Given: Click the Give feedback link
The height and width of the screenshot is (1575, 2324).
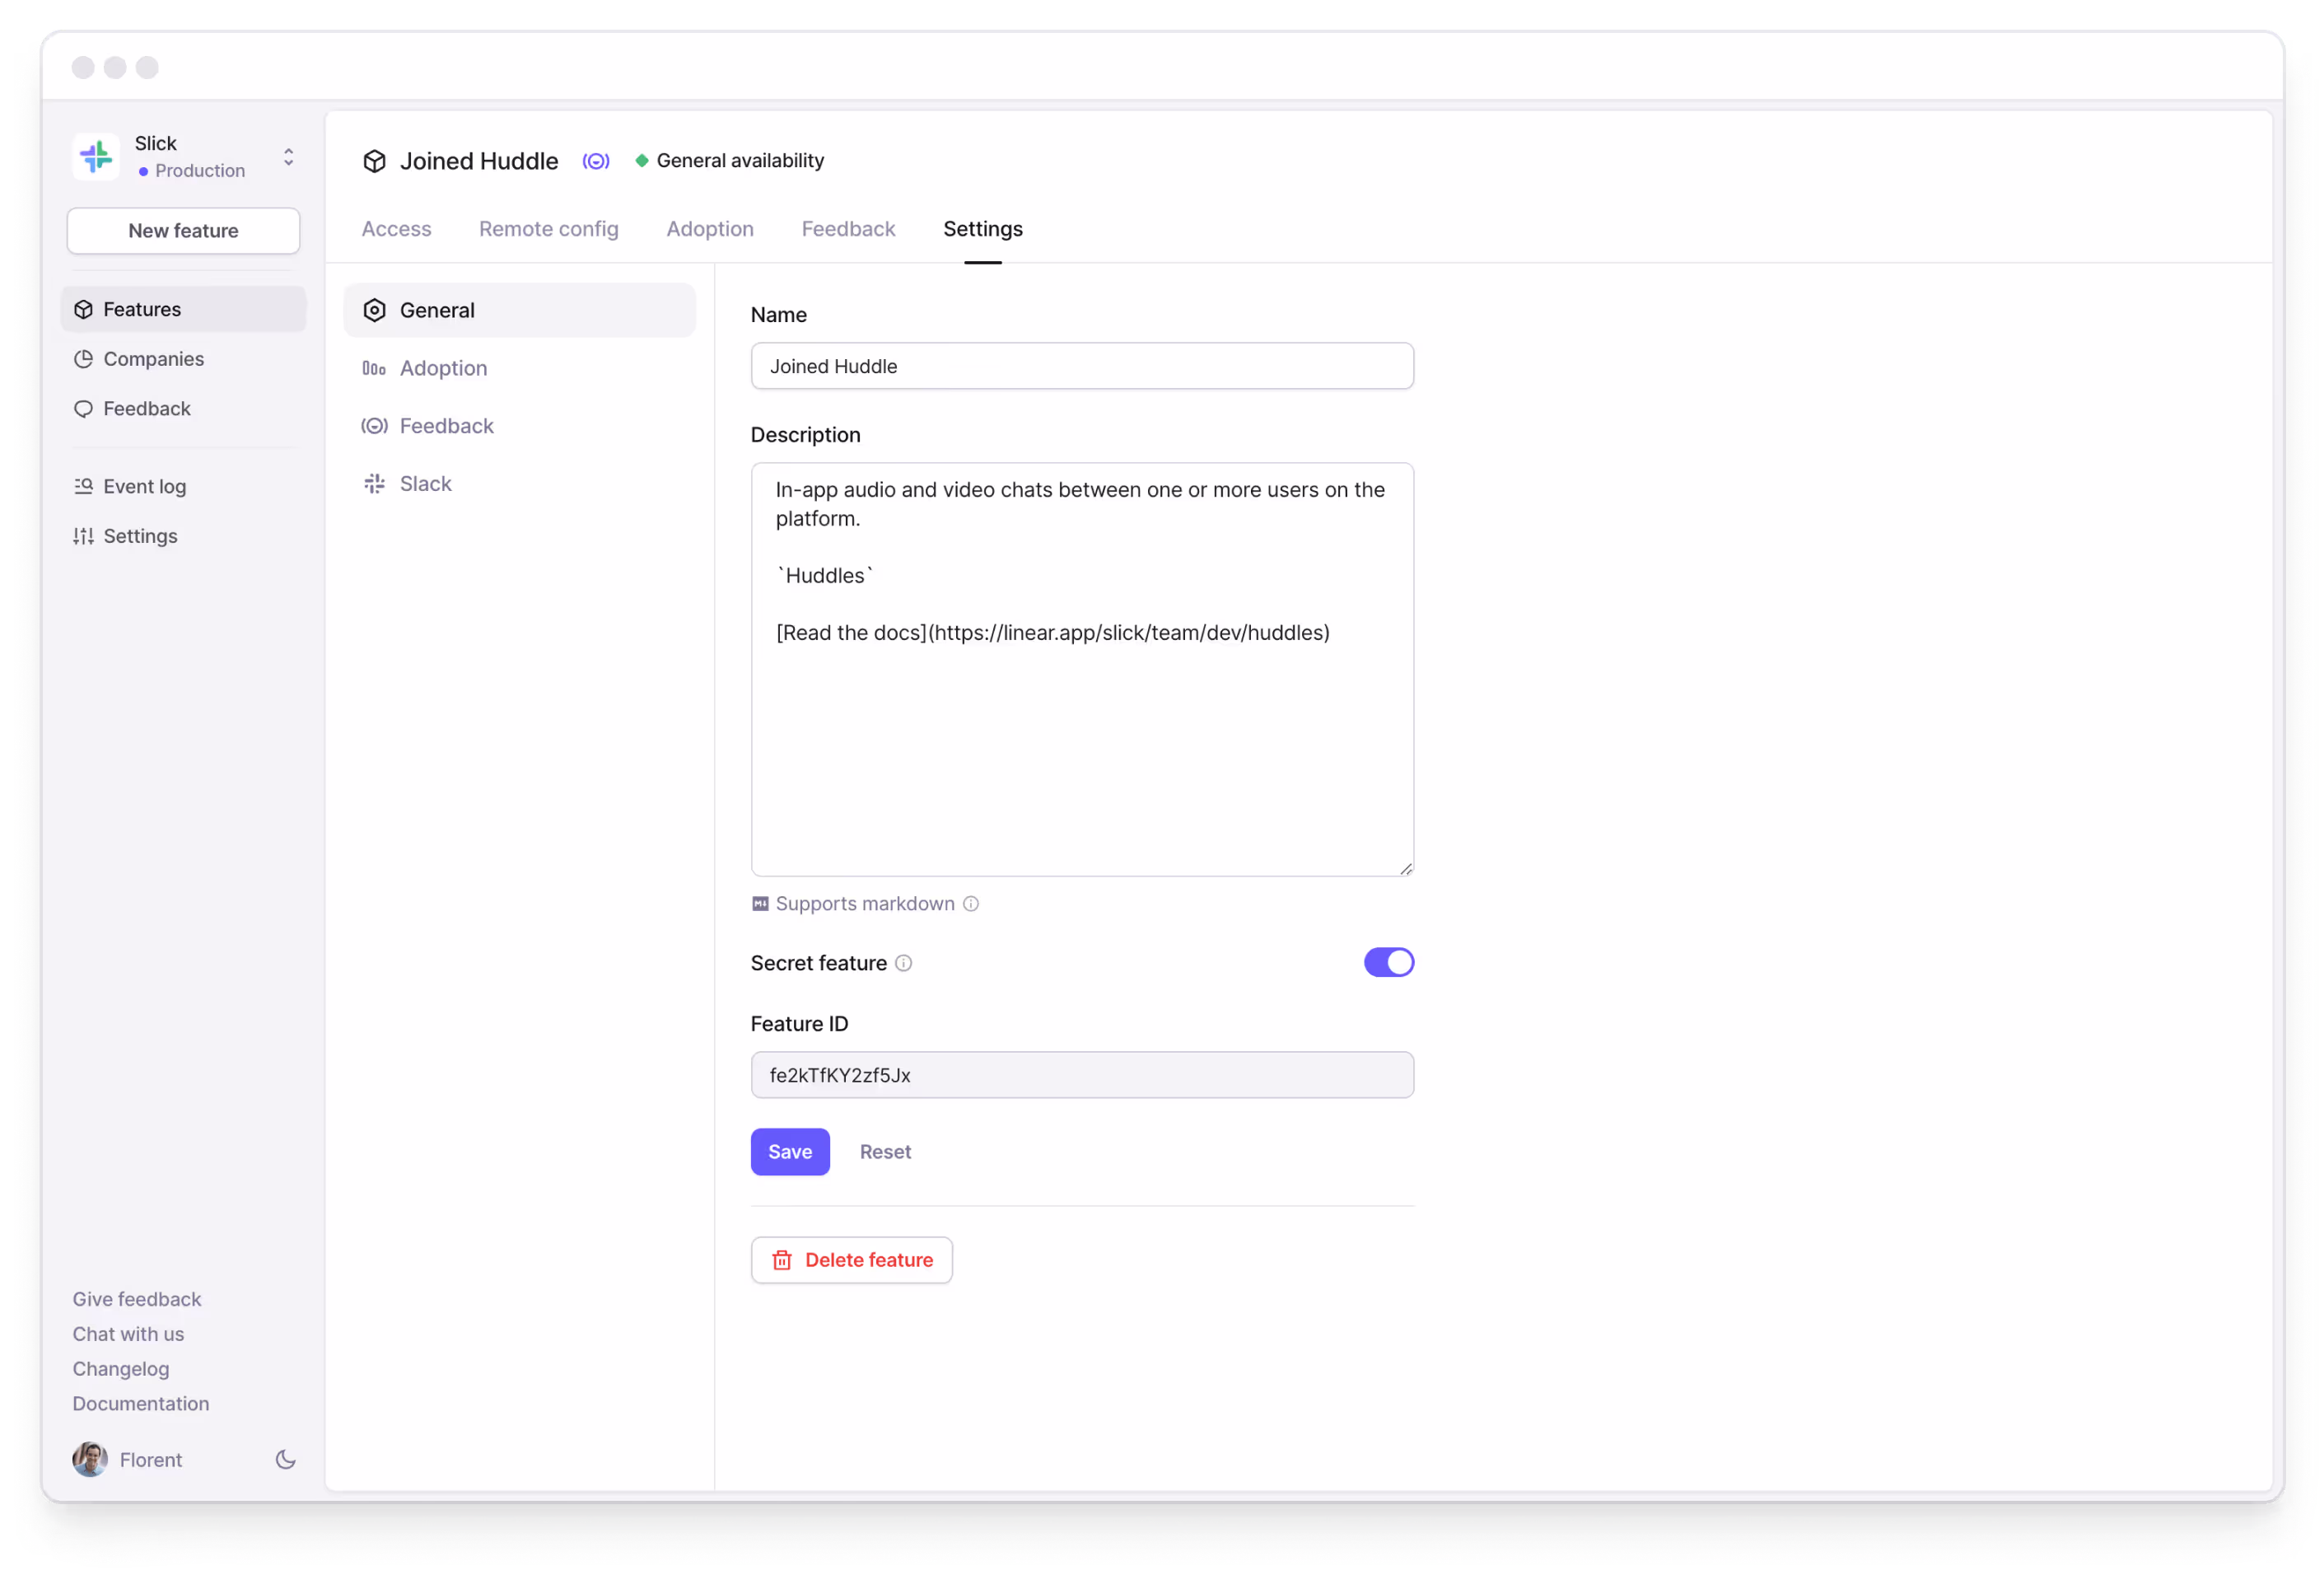Looking at the screenshot, I should 137,1300.
